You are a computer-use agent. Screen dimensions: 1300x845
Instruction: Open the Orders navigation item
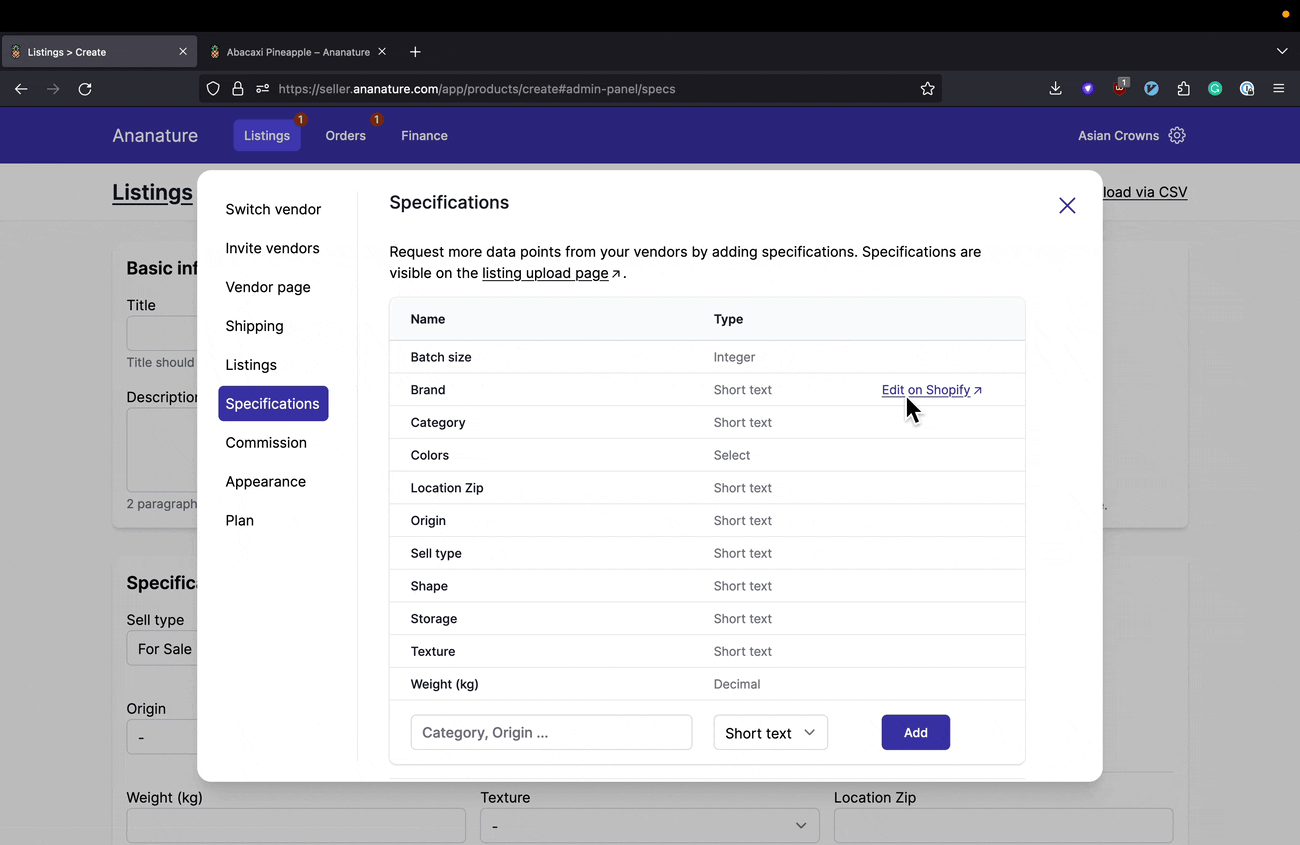345,136
